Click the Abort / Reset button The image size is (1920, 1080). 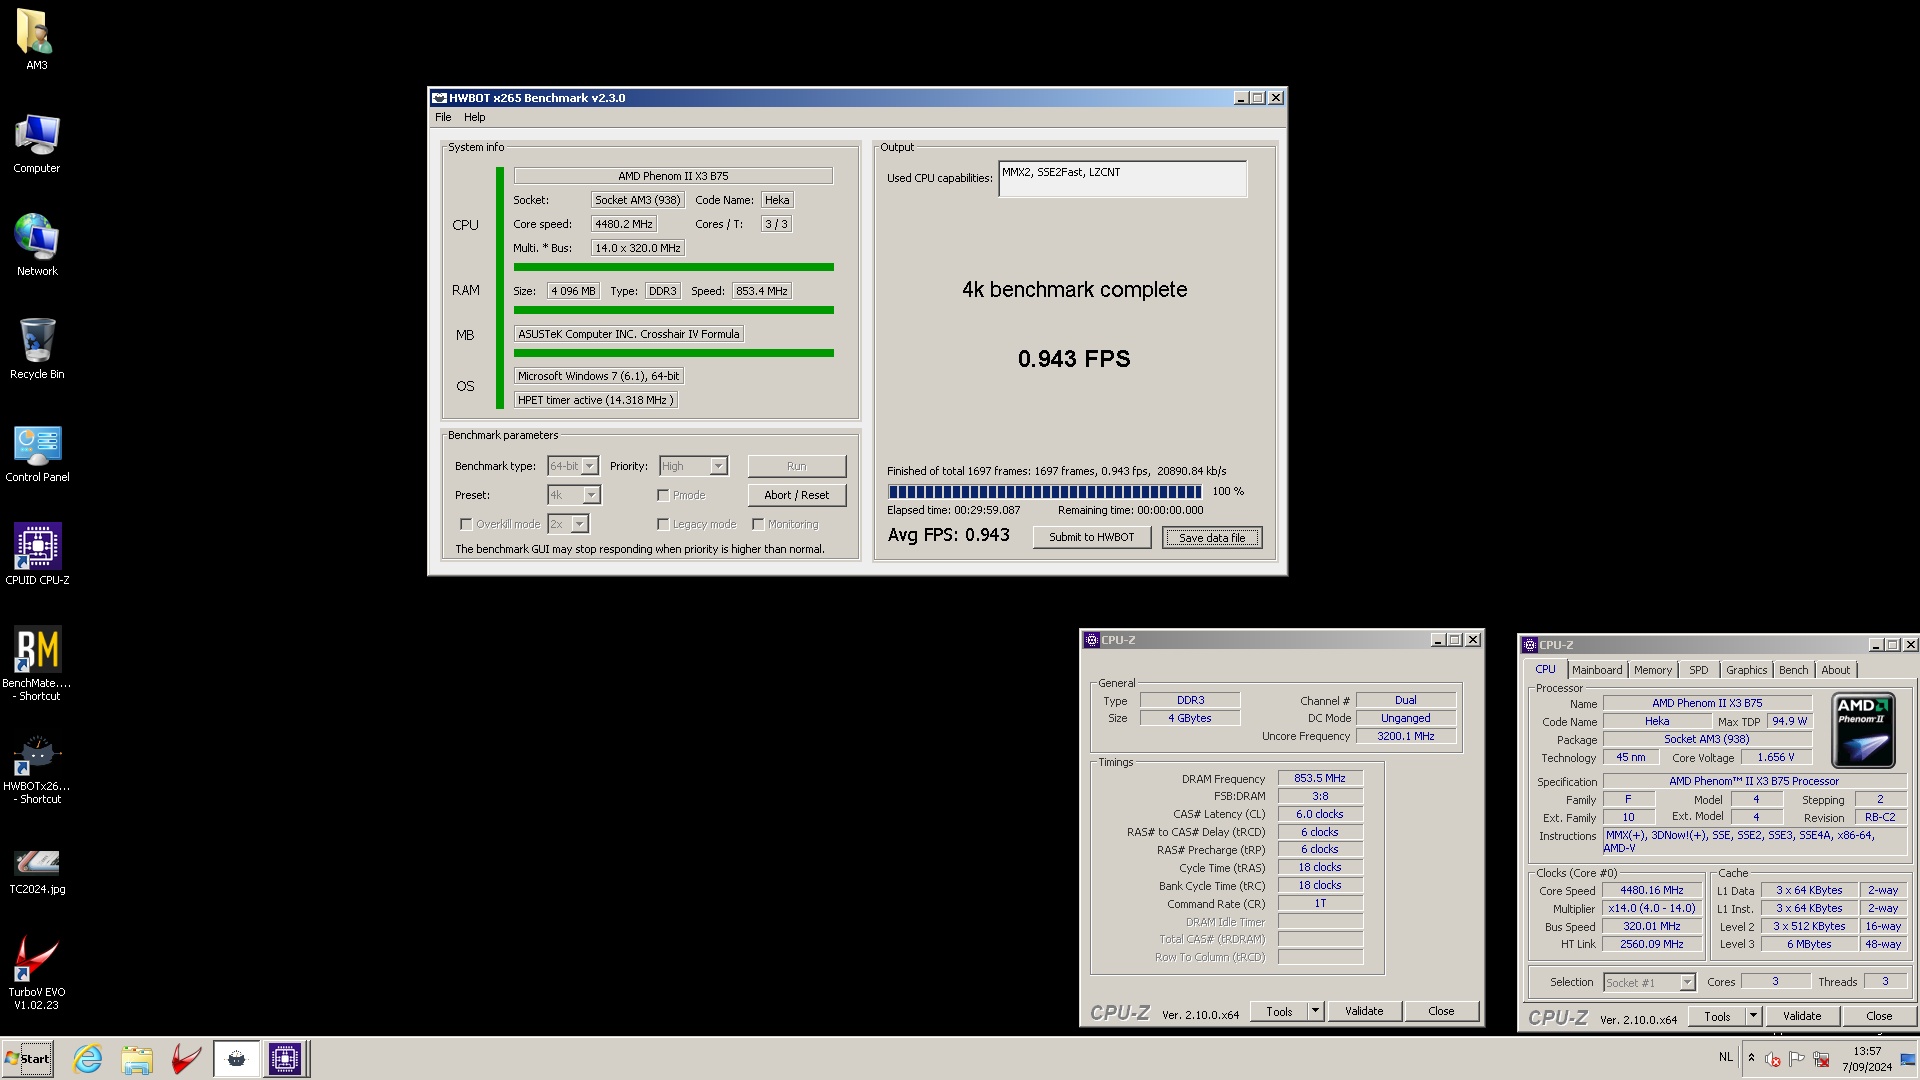pyautogui.click(x=797, y=495)
